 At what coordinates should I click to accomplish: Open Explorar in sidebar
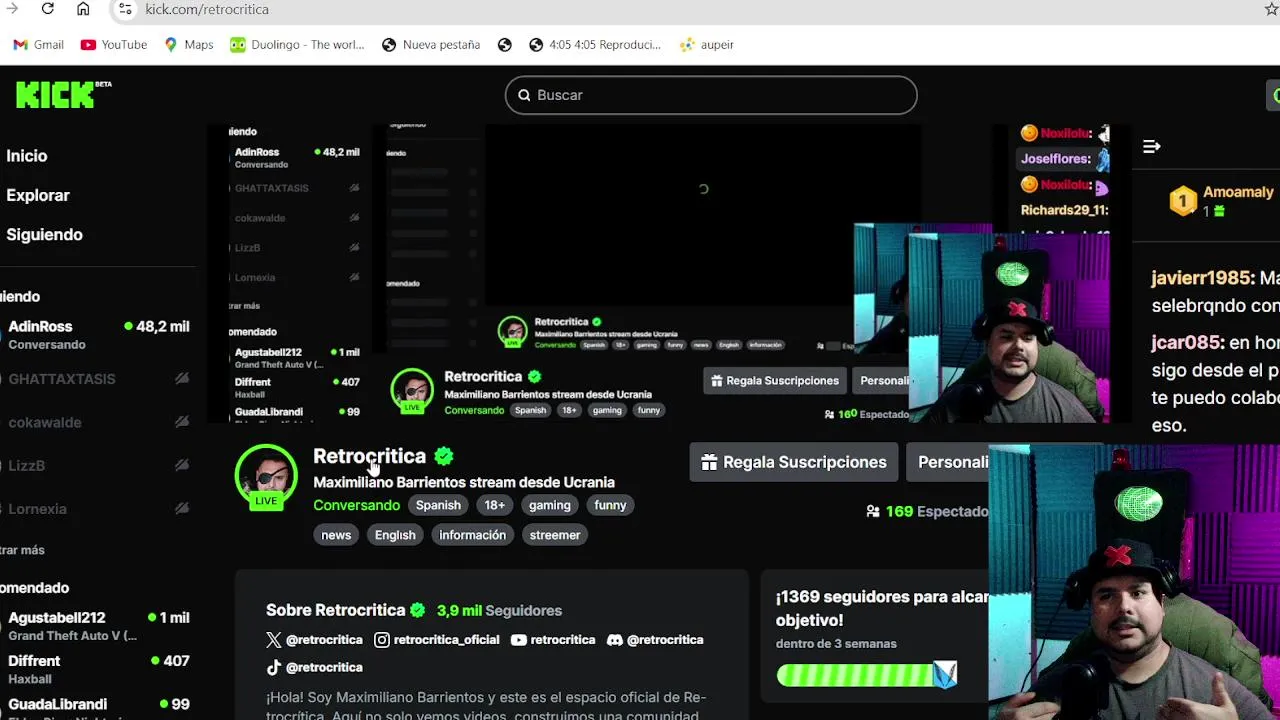click(38, 195)
